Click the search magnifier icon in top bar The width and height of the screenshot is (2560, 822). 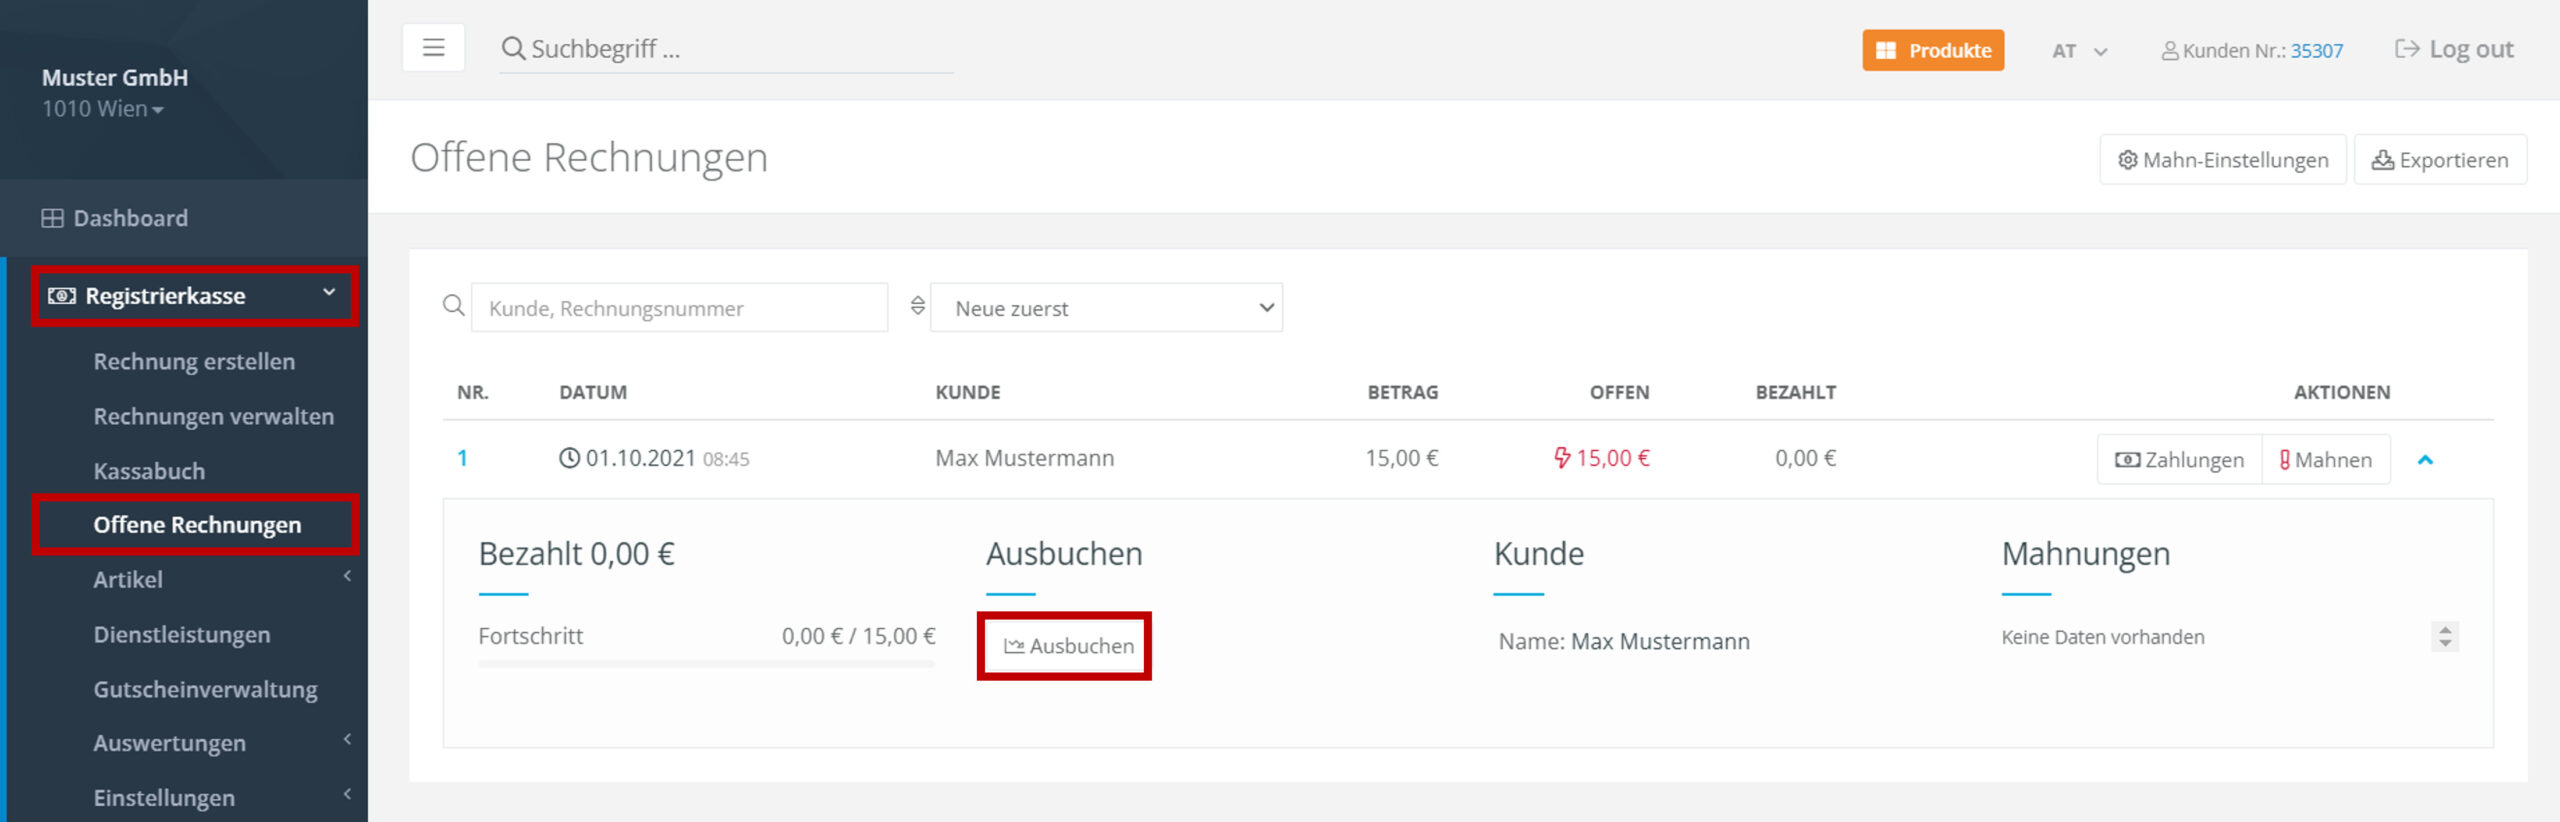[513, 49]
